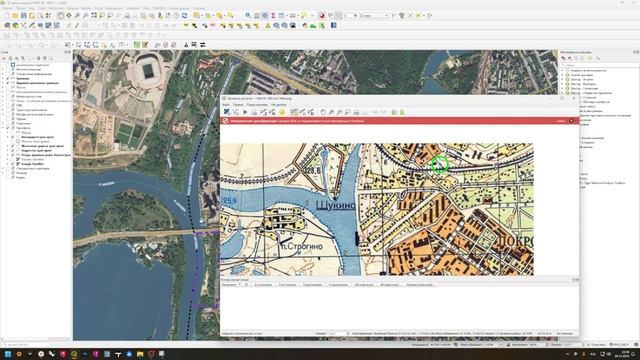Screen dimensions: 640x360
Task: Open project via folder icon in main toolbar
Action: coord(15,16)
